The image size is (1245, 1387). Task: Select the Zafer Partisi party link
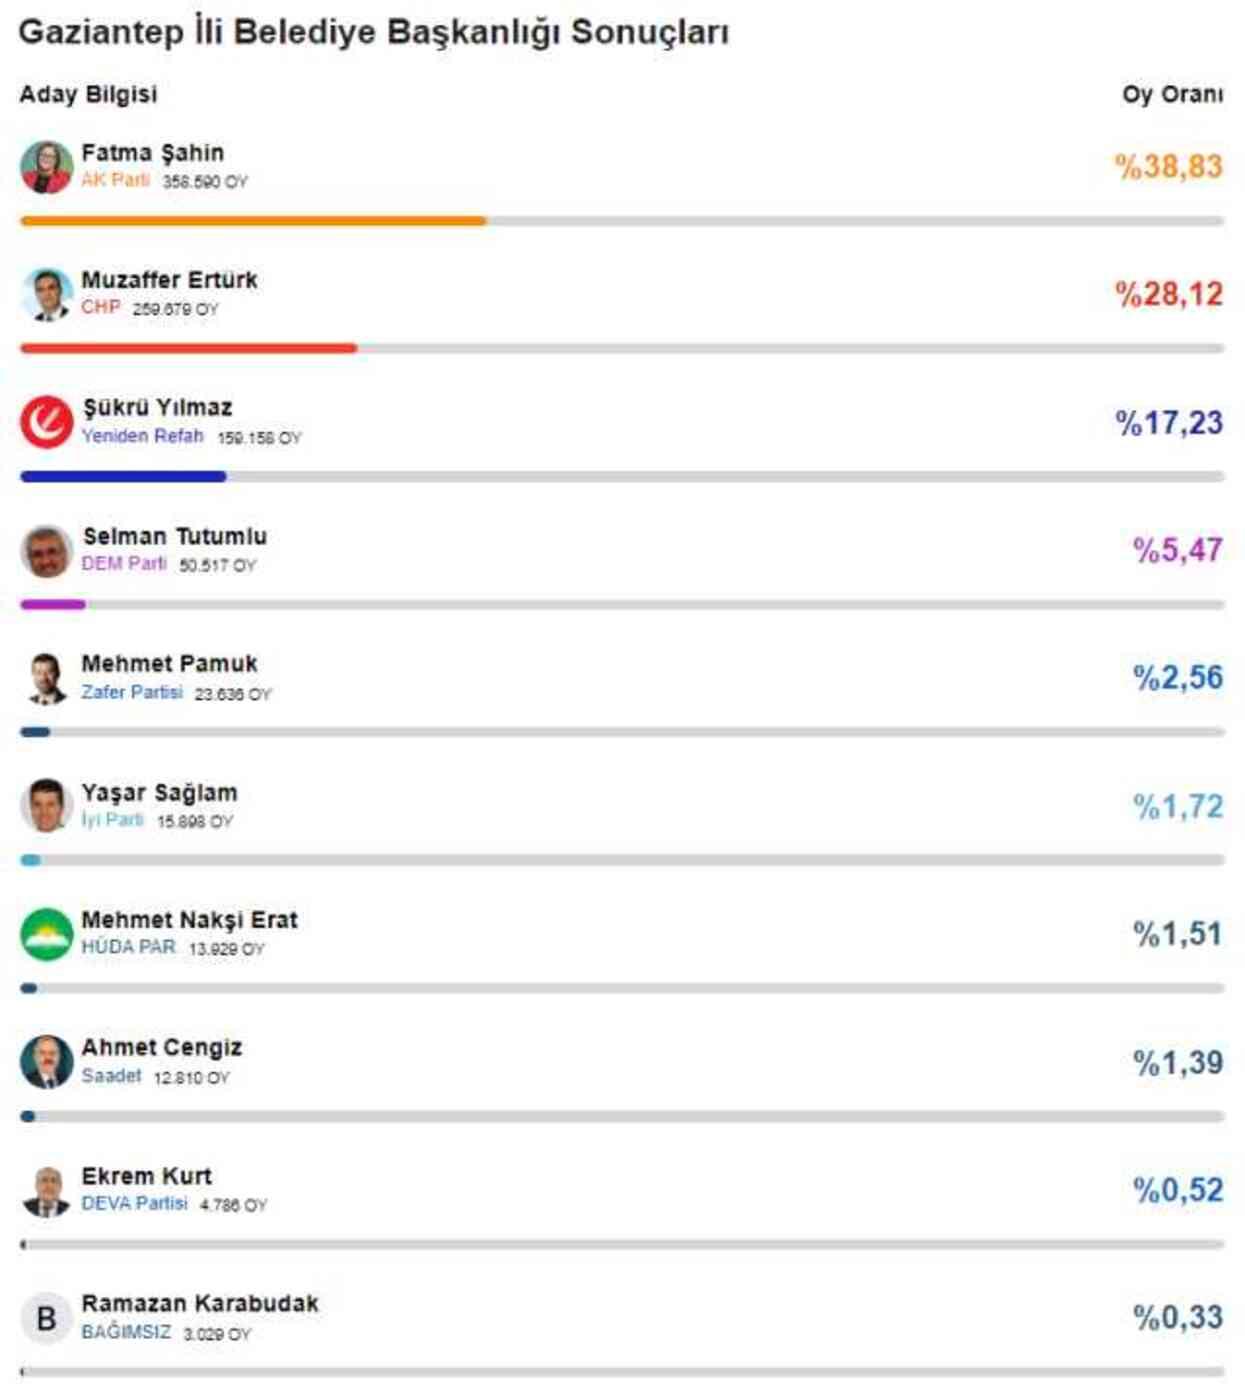[132, 692]
